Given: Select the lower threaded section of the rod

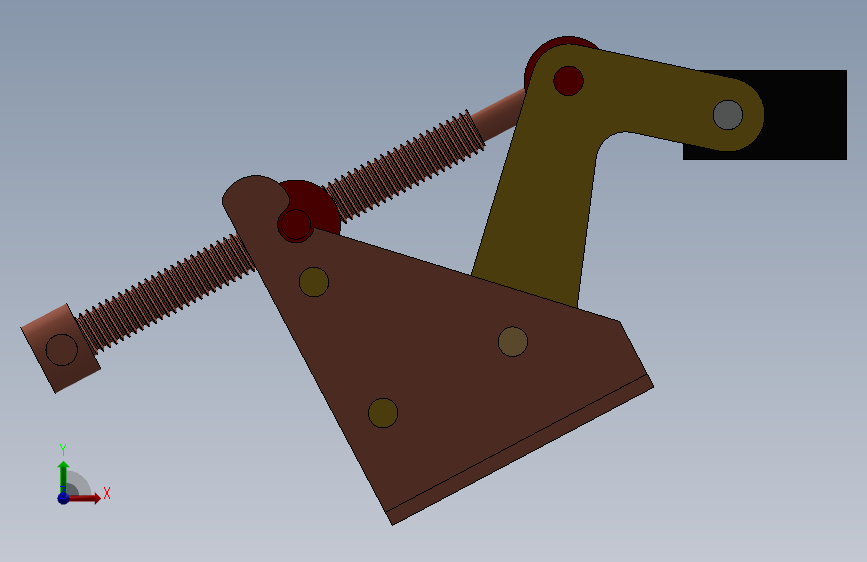Looking at the screenshot, I should (x=166, y=293).
